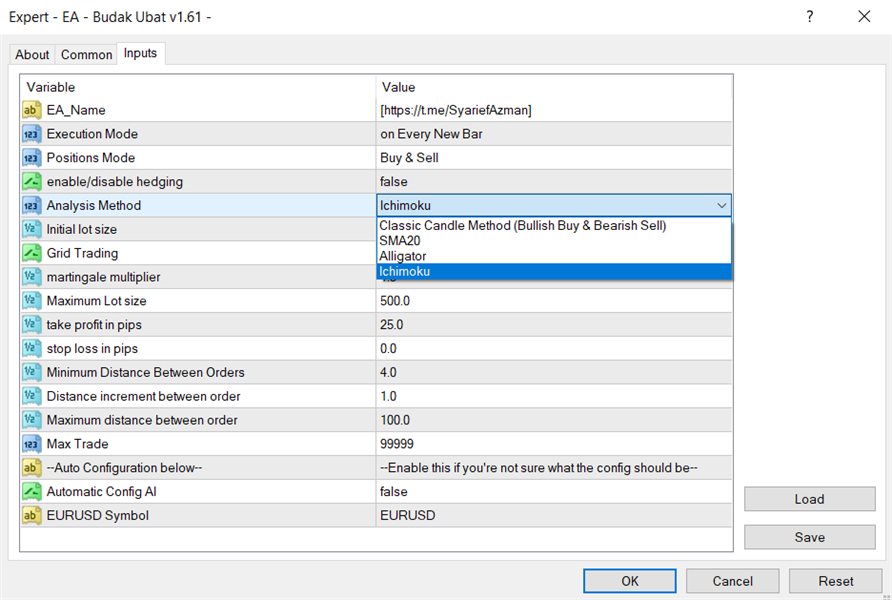
Task: Click the string icon beside EA_Name
Action: point(31,110)
